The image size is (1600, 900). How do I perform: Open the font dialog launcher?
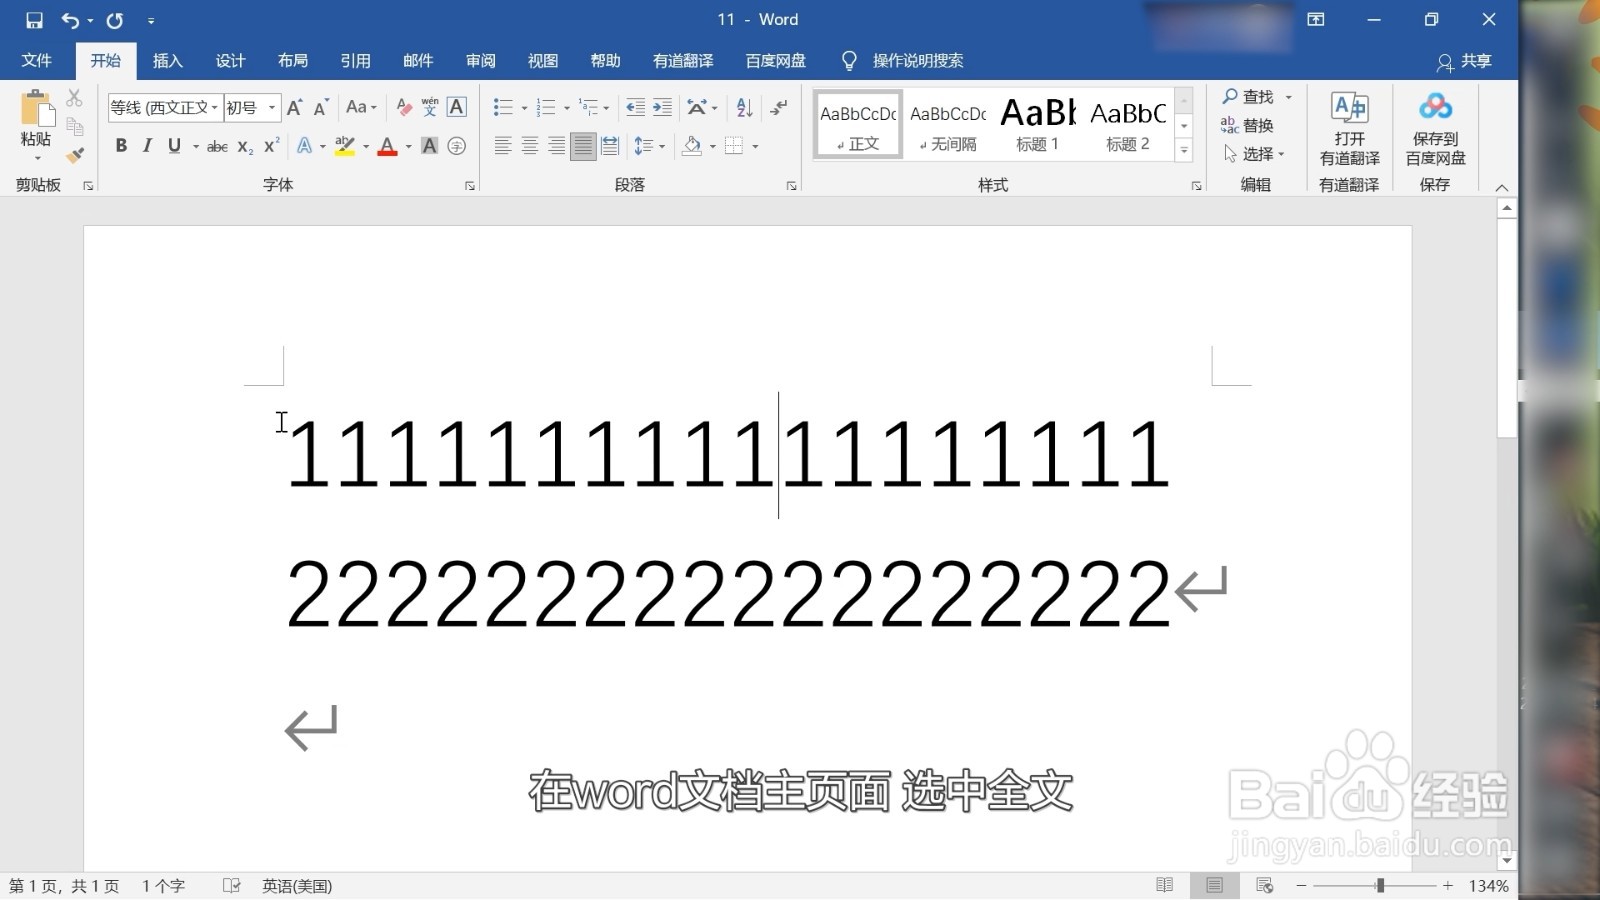[470, 186]
